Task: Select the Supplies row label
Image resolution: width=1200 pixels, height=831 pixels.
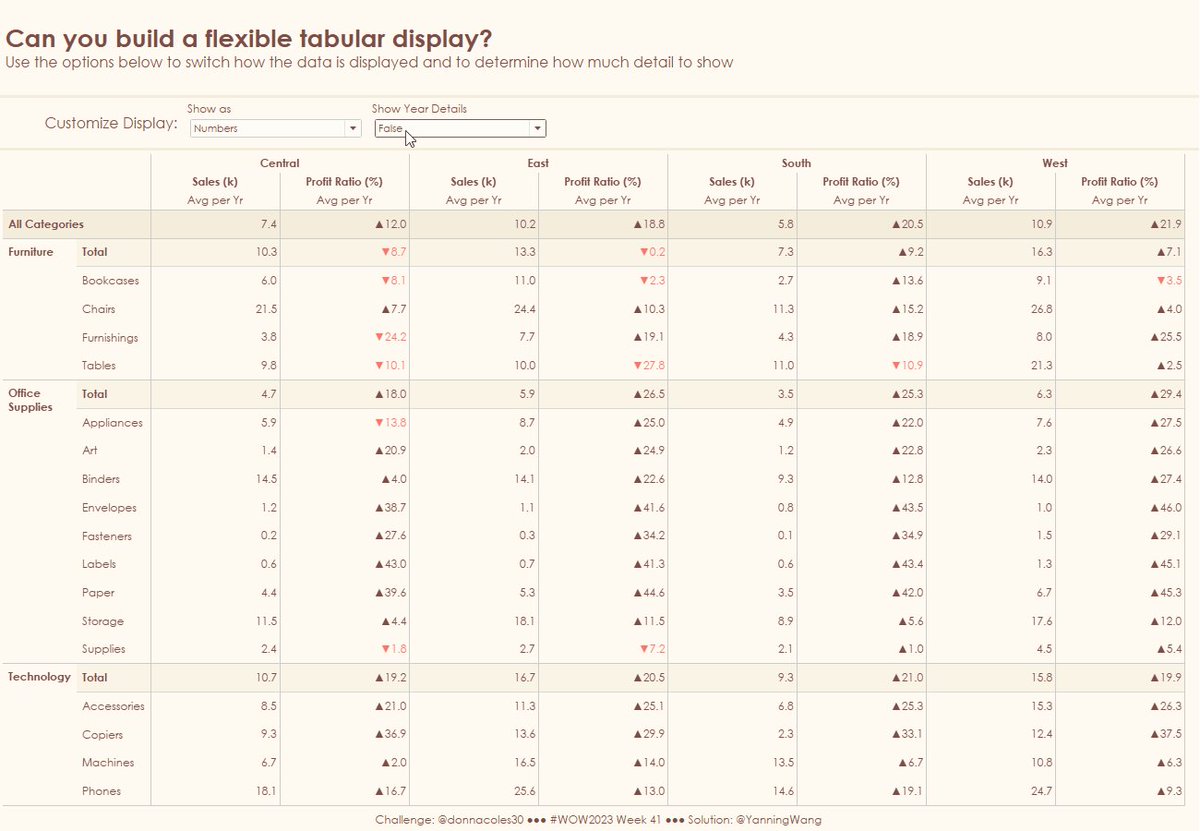Action: 104,649
